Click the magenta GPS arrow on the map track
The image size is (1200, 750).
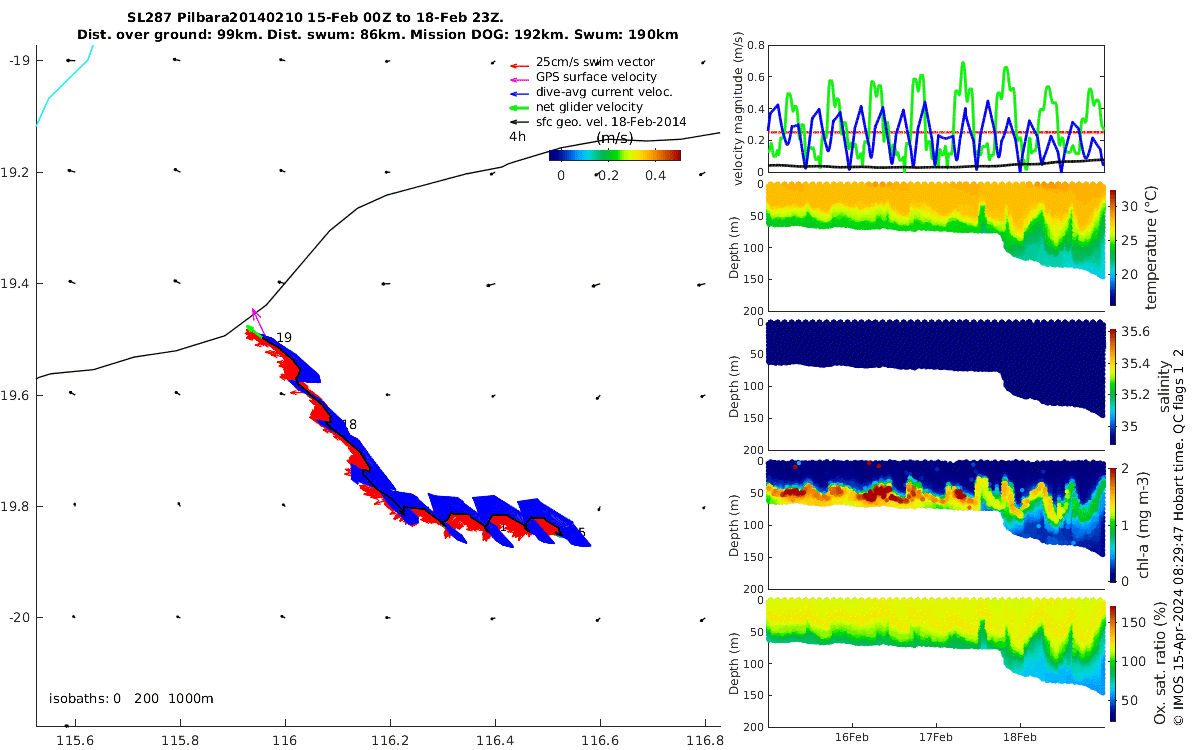tap(257, 321)
